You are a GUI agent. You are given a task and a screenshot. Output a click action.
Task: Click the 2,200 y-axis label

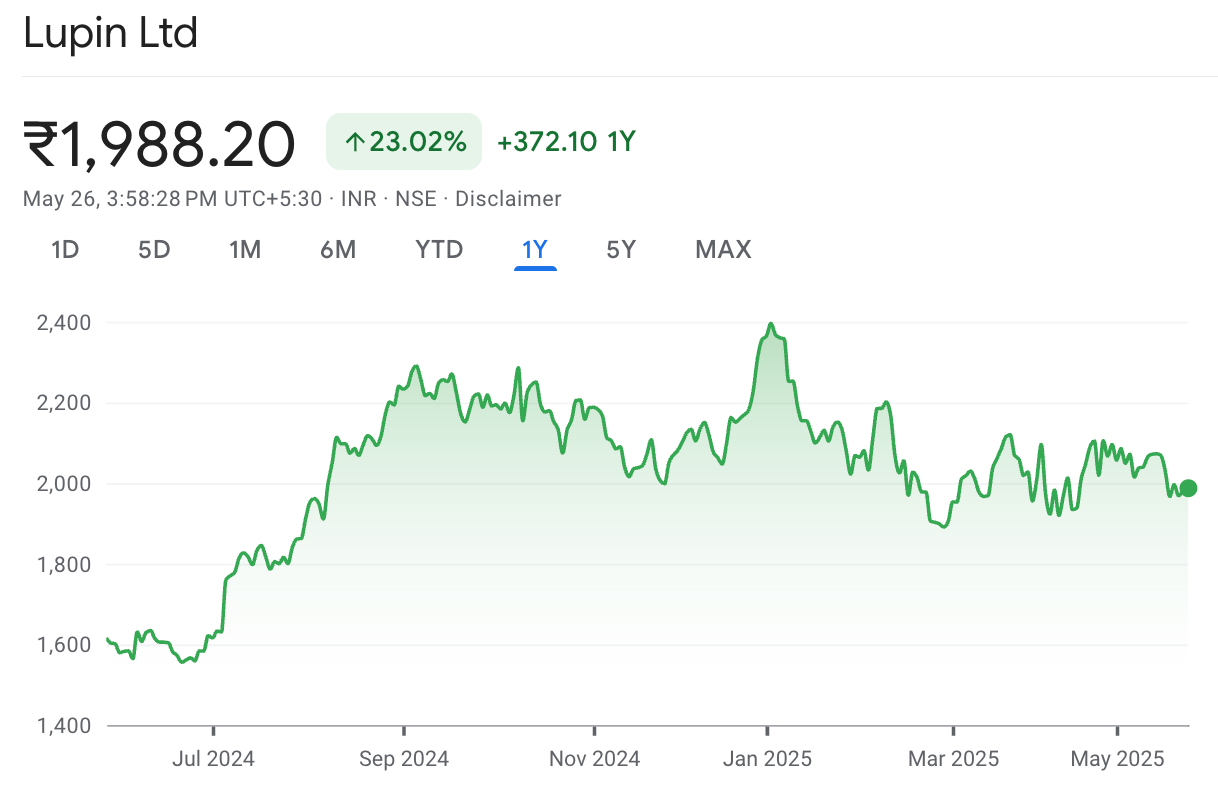63,403
